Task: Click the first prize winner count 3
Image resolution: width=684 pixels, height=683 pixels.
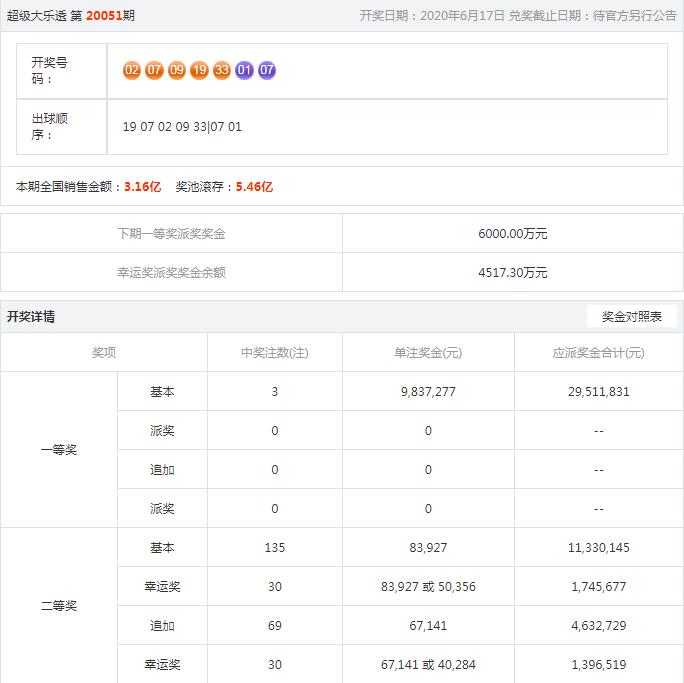Action: point(274,392)
